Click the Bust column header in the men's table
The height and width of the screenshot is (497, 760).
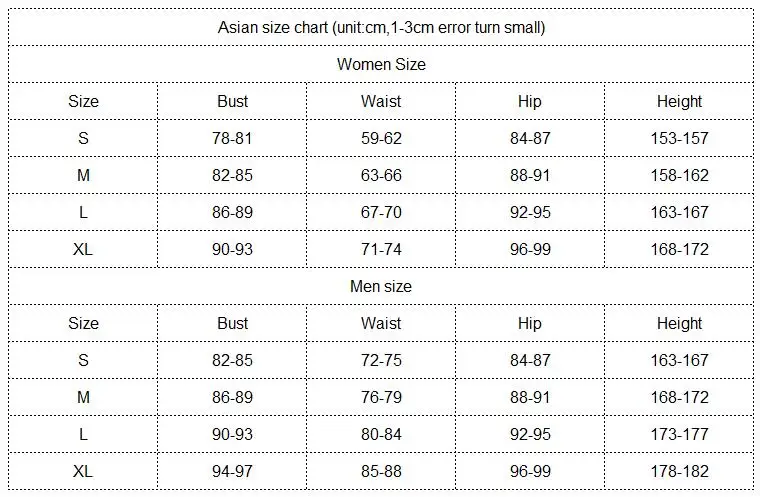232,323
